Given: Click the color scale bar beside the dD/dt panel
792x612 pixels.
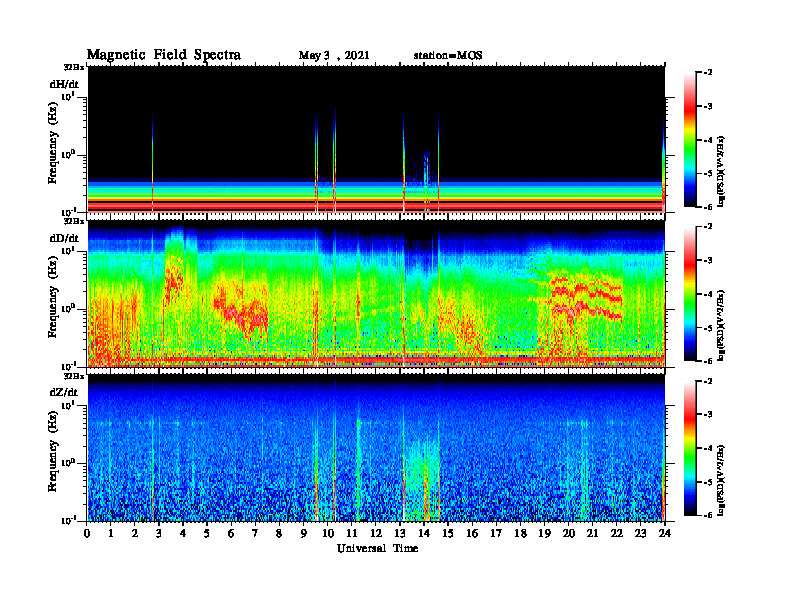Looking at the screenshot, I should click(689, 294).
